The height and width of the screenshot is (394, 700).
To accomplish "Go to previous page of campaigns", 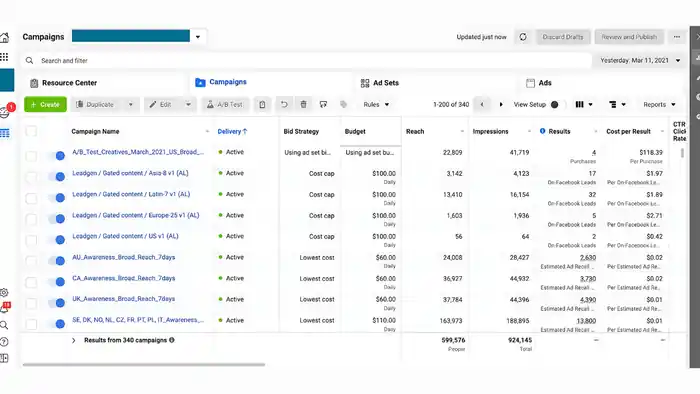I will pyautogui.click(x=482, y=104).
